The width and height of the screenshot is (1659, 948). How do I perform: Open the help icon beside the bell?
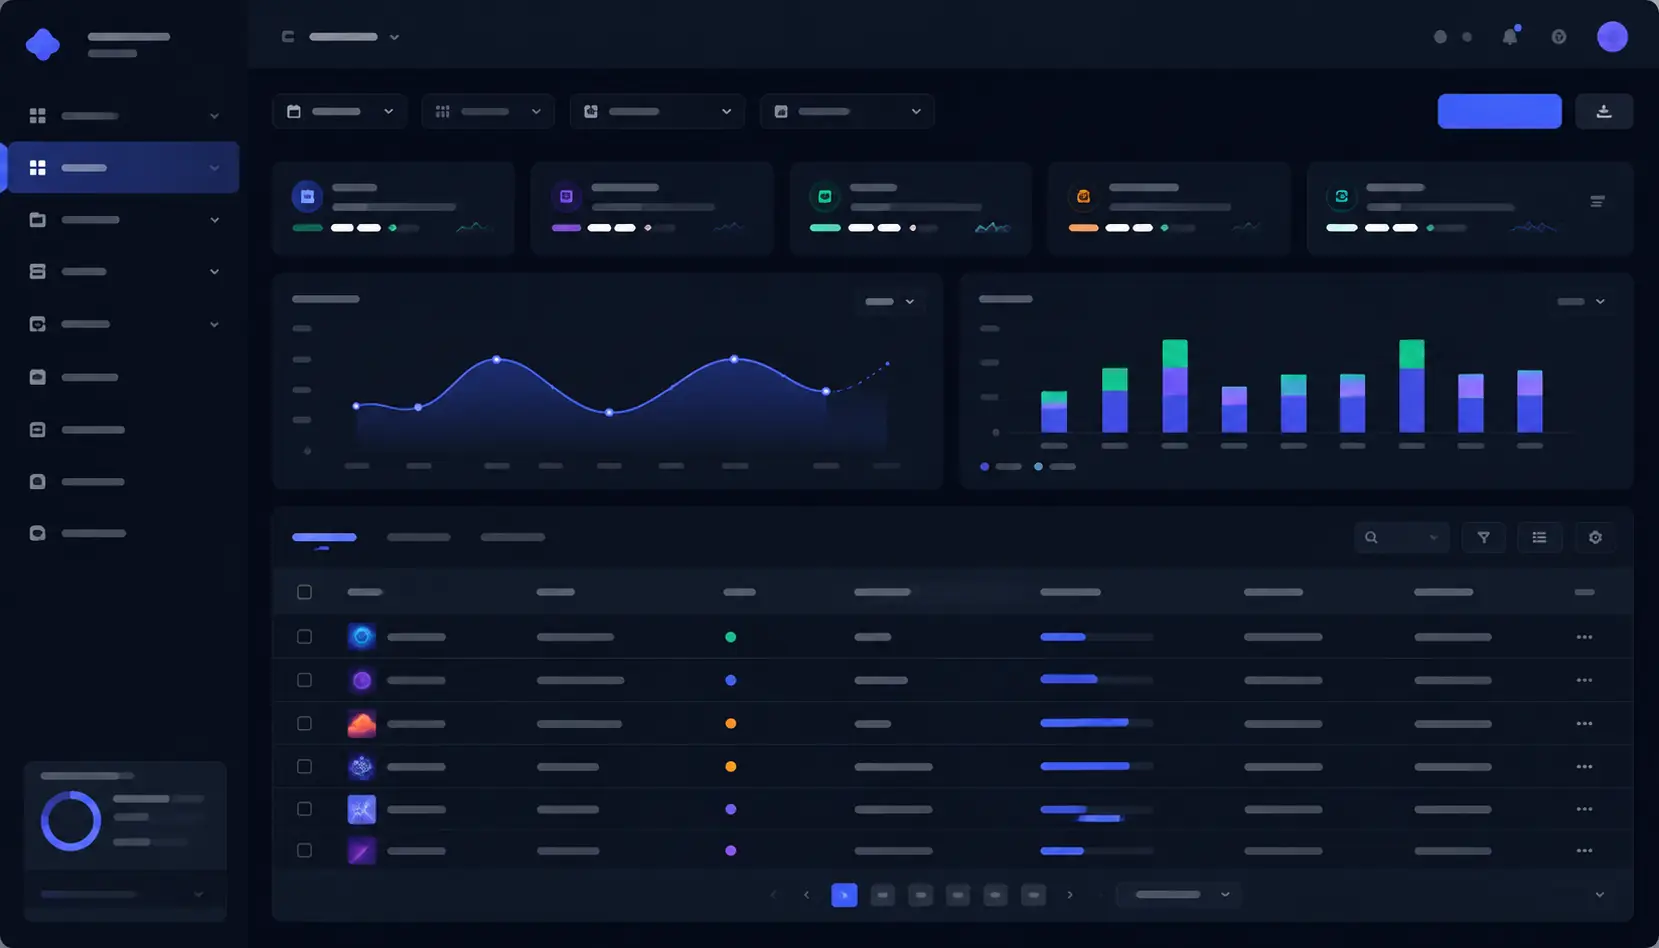point(1559,37)
